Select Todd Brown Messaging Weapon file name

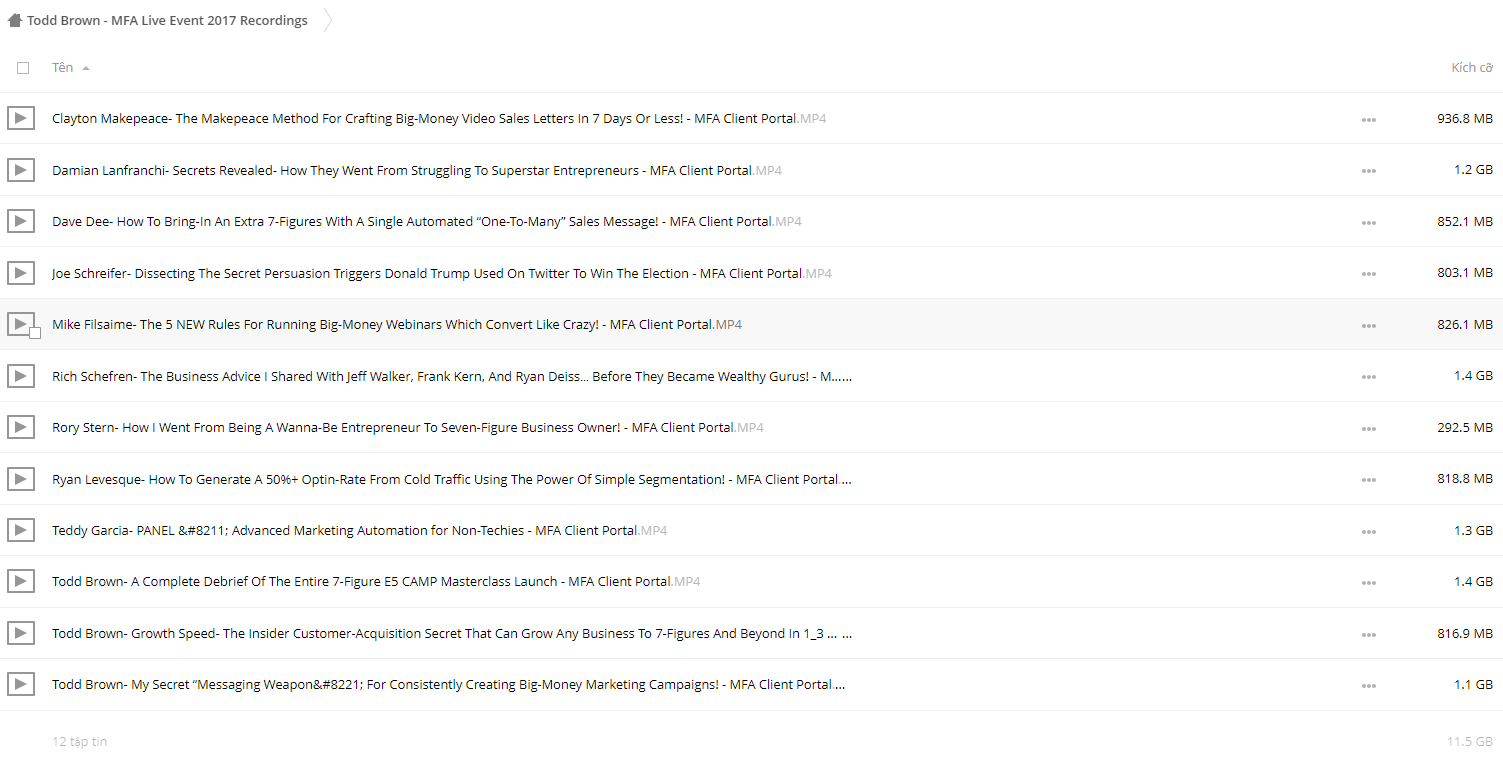(449, 685)
